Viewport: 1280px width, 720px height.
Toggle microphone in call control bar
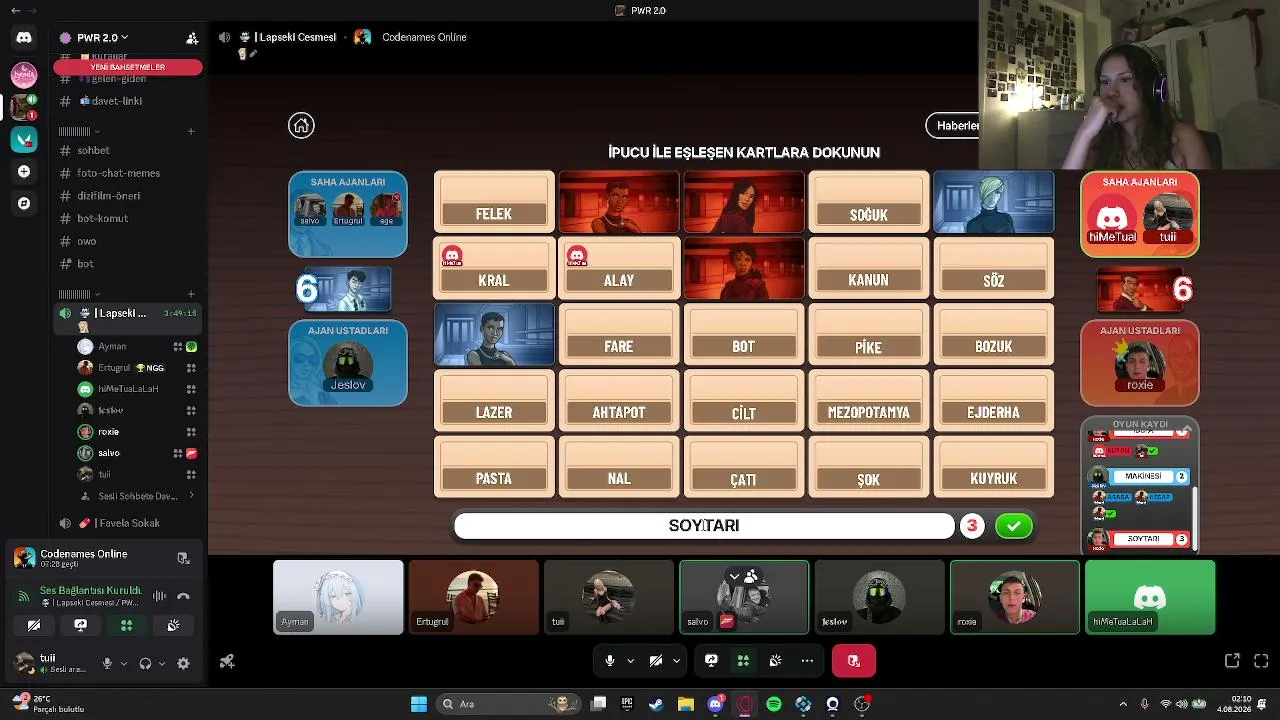pos(609,661)
